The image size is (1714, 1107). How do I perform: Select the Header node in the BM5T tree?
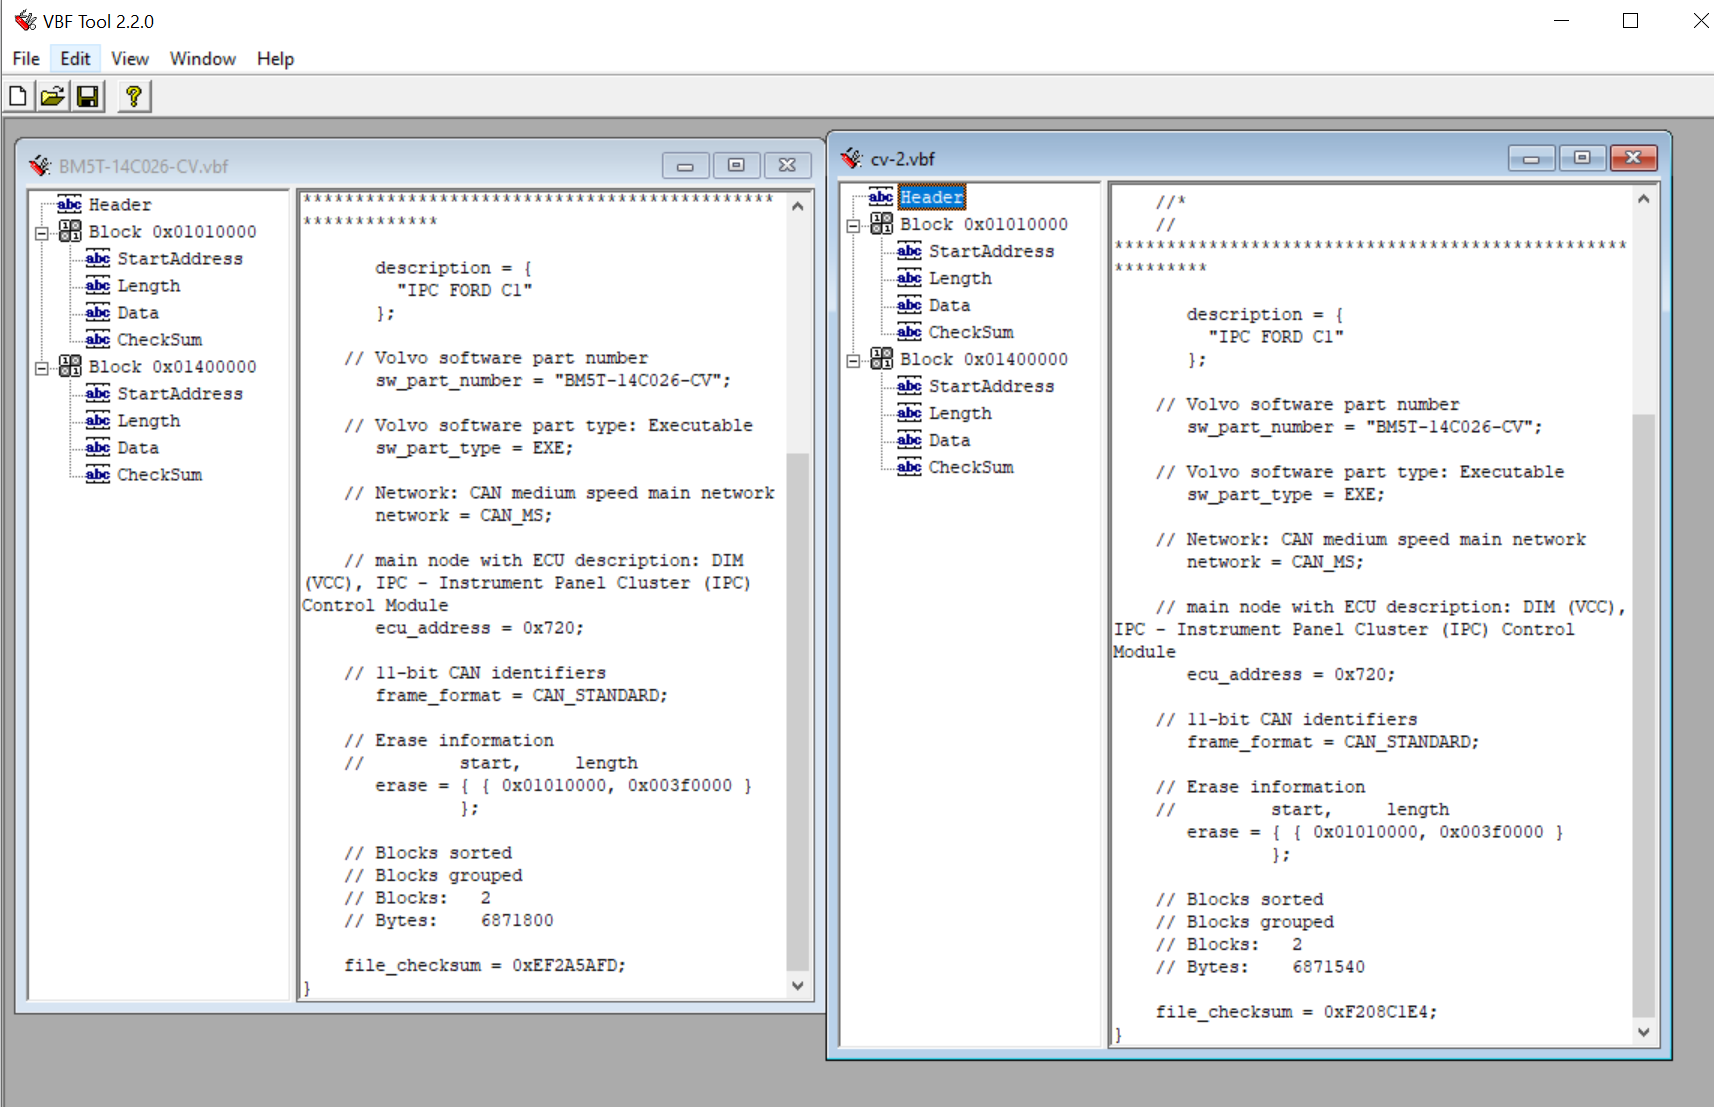pos(119,204)
